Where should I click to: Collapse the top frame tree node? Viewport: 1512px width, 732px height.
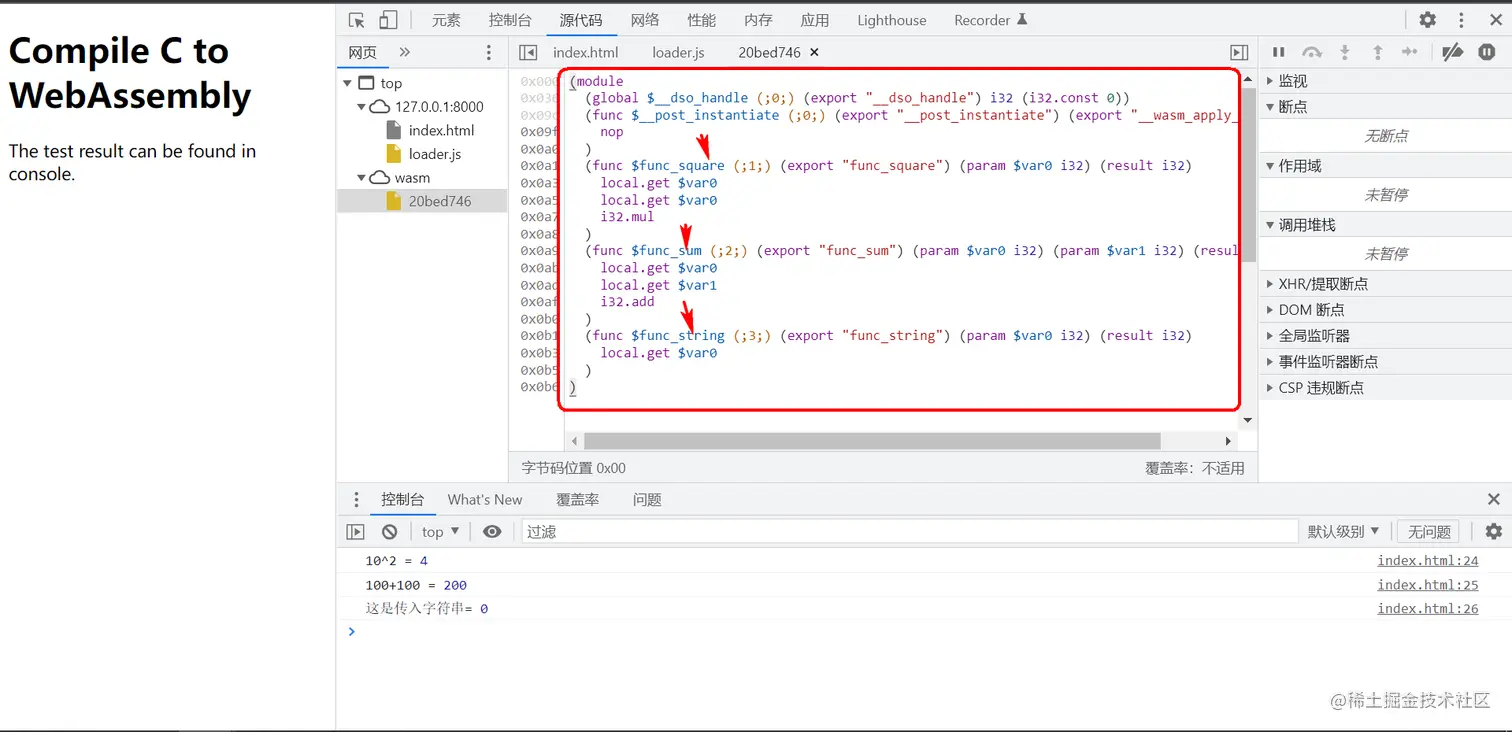[347, 84]
